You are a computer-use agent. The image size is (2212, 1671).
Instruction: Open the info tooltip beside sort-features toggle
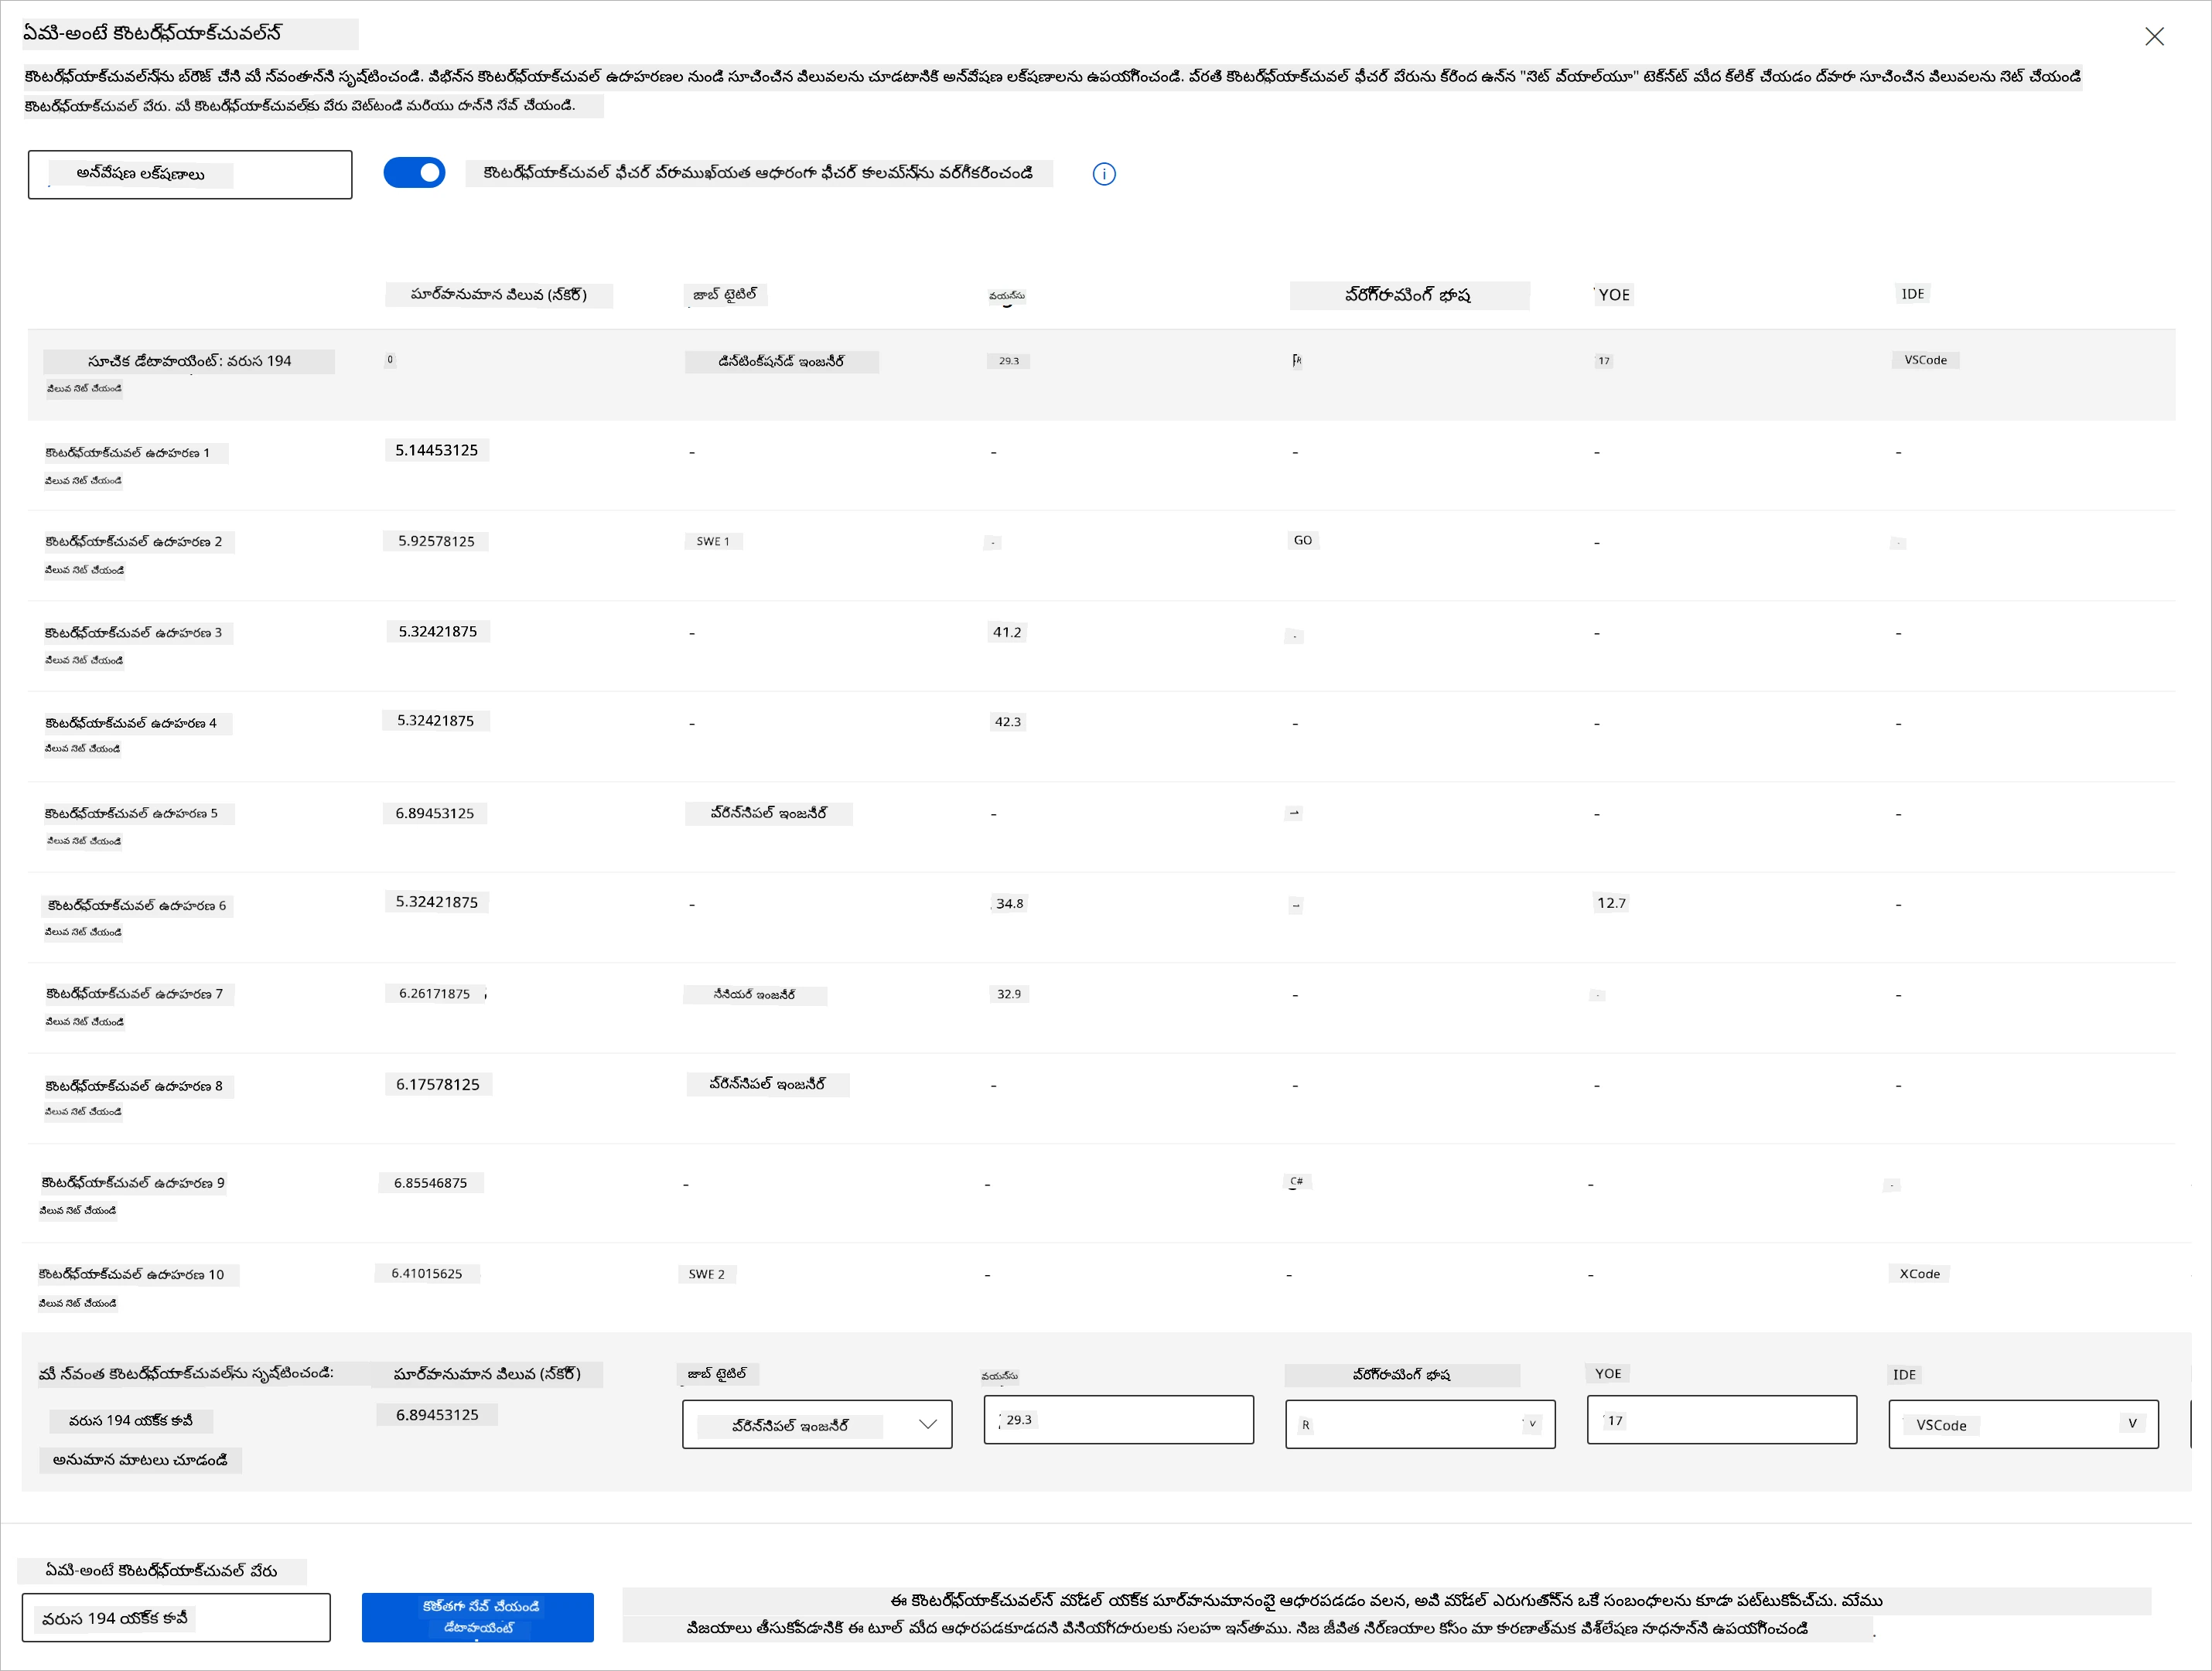[x=1103, y=174]
